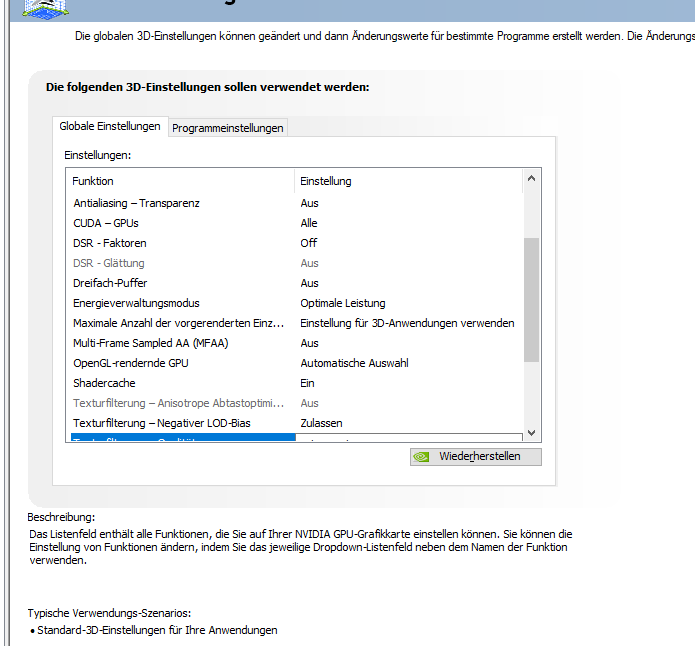The width and height of the screenshot is (695, 646).
Task: Click the Einstellung column header
Action: click(x=409, y=181)
